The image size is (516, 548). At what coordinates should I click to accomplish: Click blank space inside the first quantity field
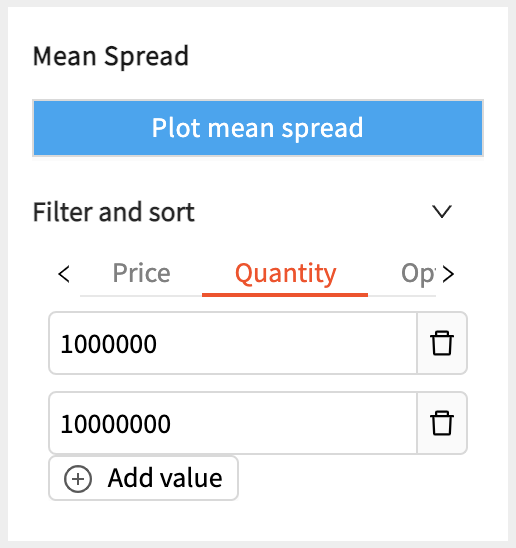click(x=287, y=343)
